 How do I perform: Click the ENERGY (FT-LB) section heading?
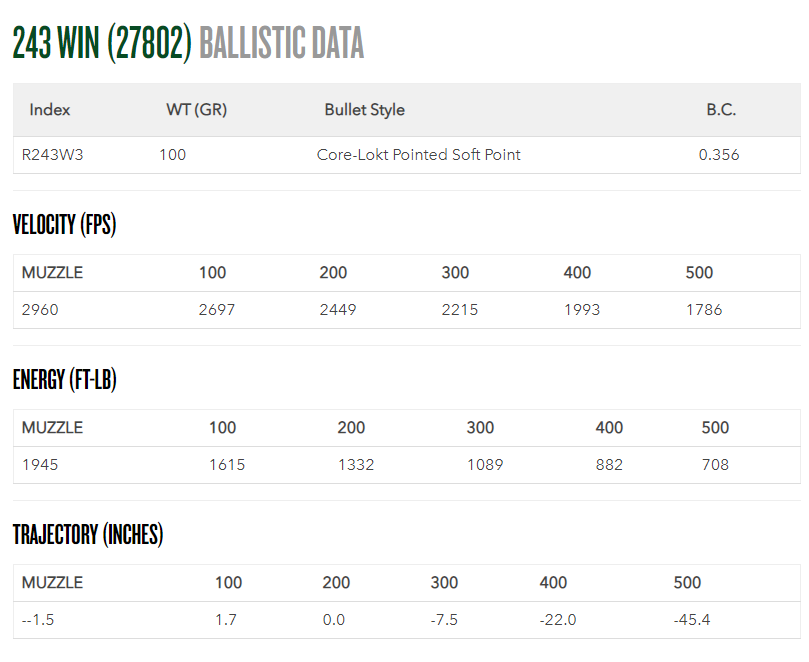click(64, 380)
